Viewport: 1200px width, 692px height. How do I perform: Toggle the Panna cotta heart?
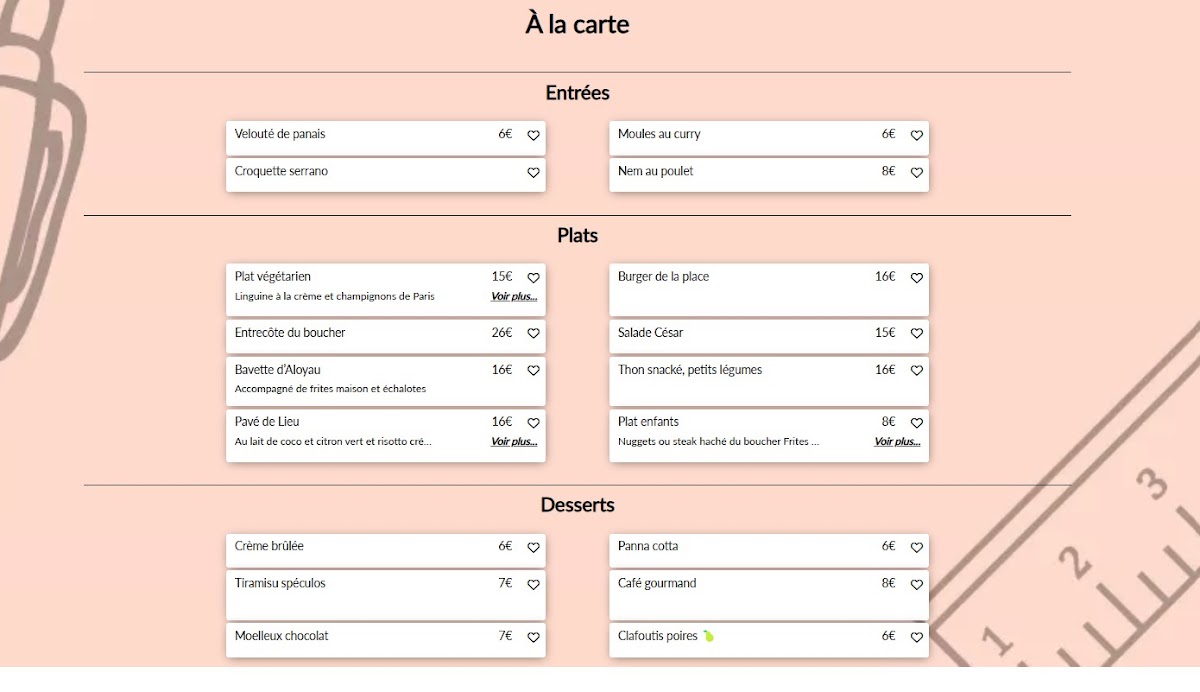(916, 547)
